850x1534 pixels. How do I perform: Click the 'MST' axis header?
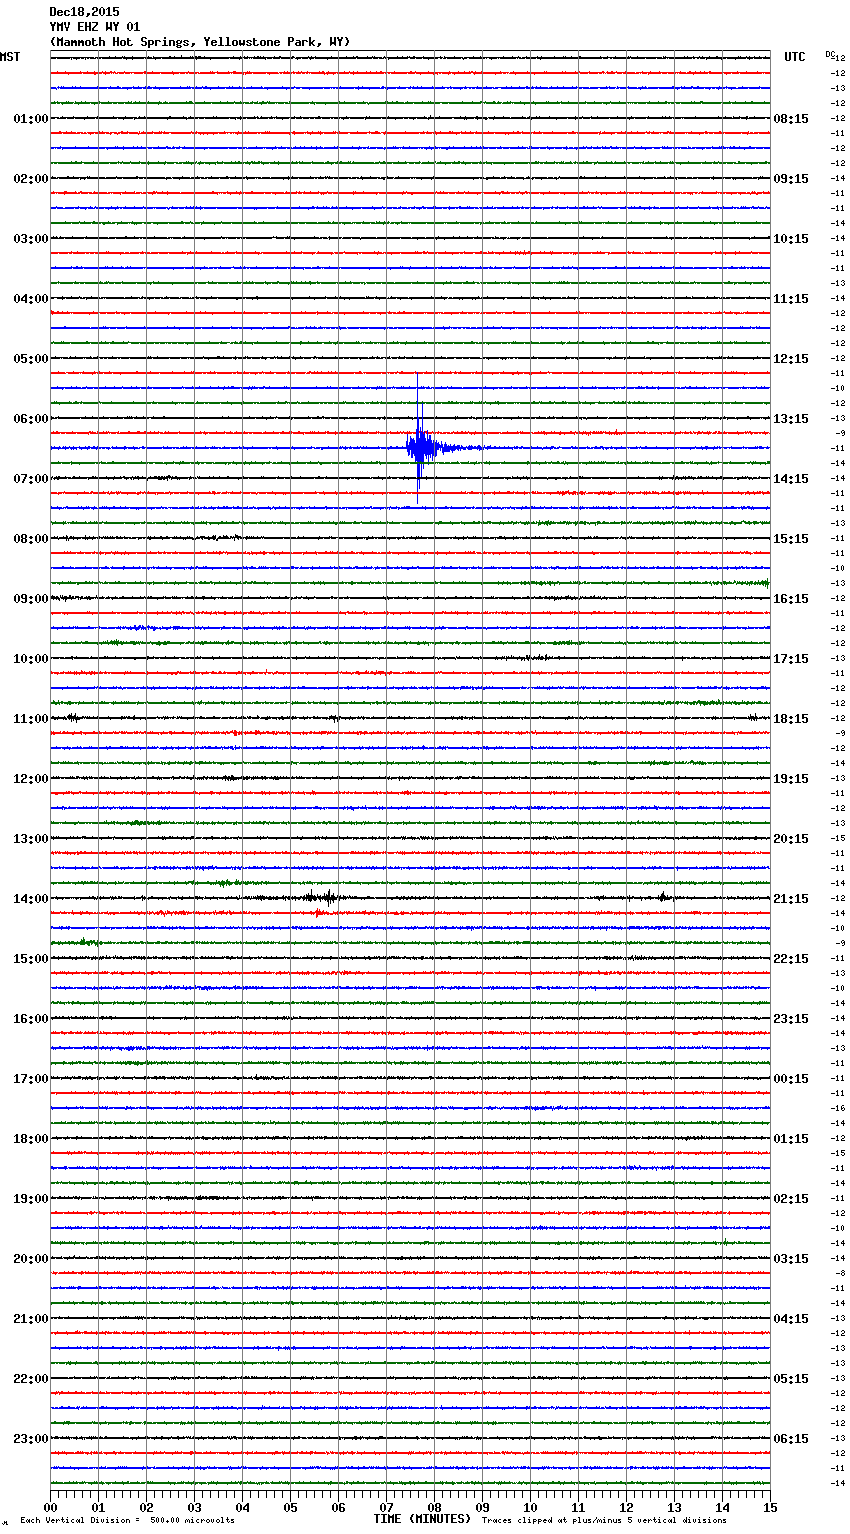click(10, 57)
